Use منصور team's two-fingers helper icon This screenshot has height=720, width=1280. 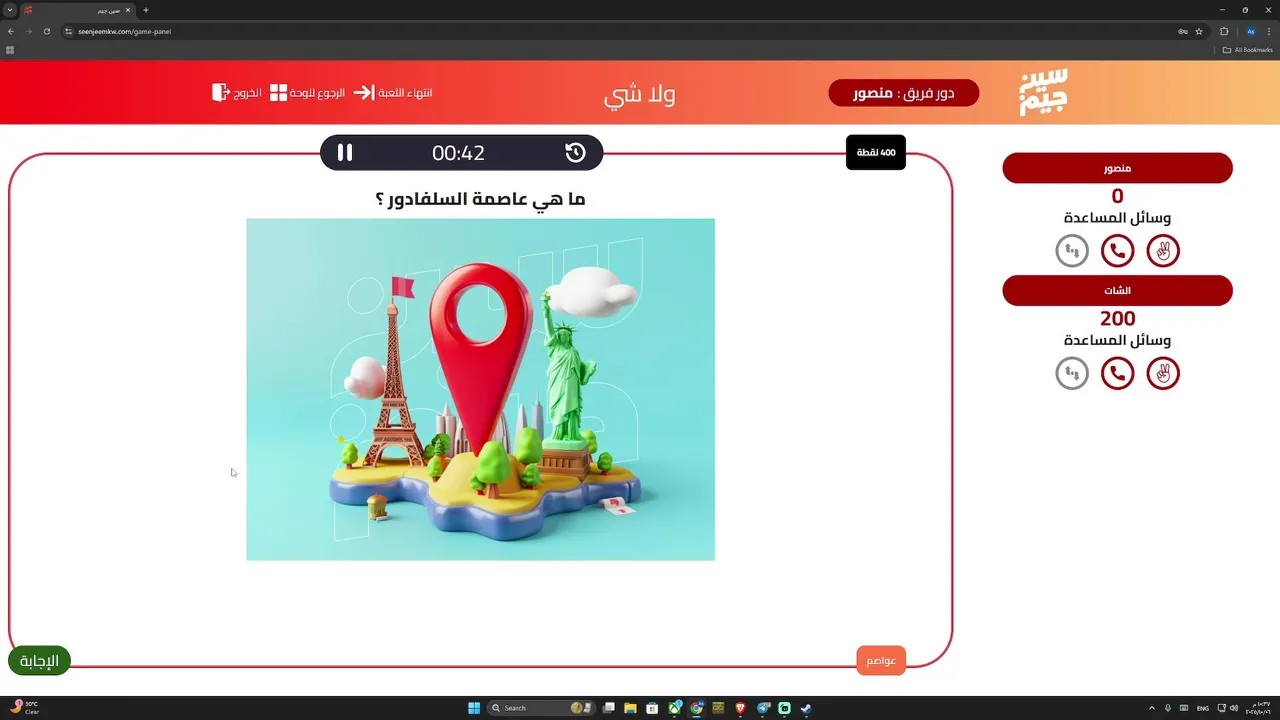[1163, 250]
